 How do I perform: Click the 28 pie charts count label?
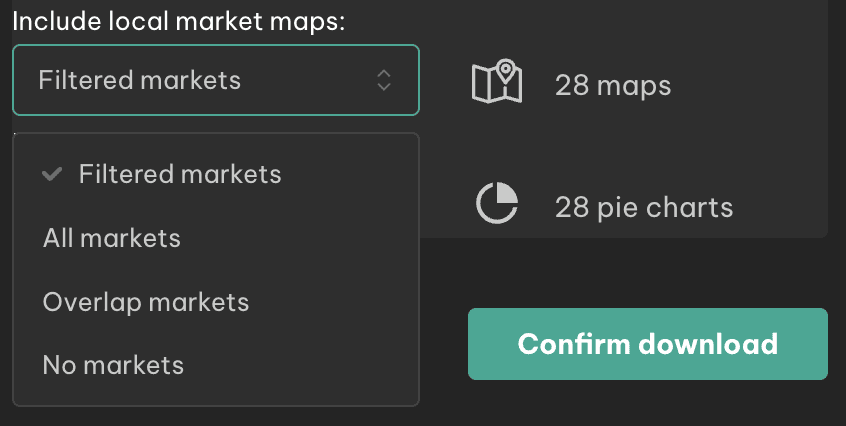(x=644, y=207)
